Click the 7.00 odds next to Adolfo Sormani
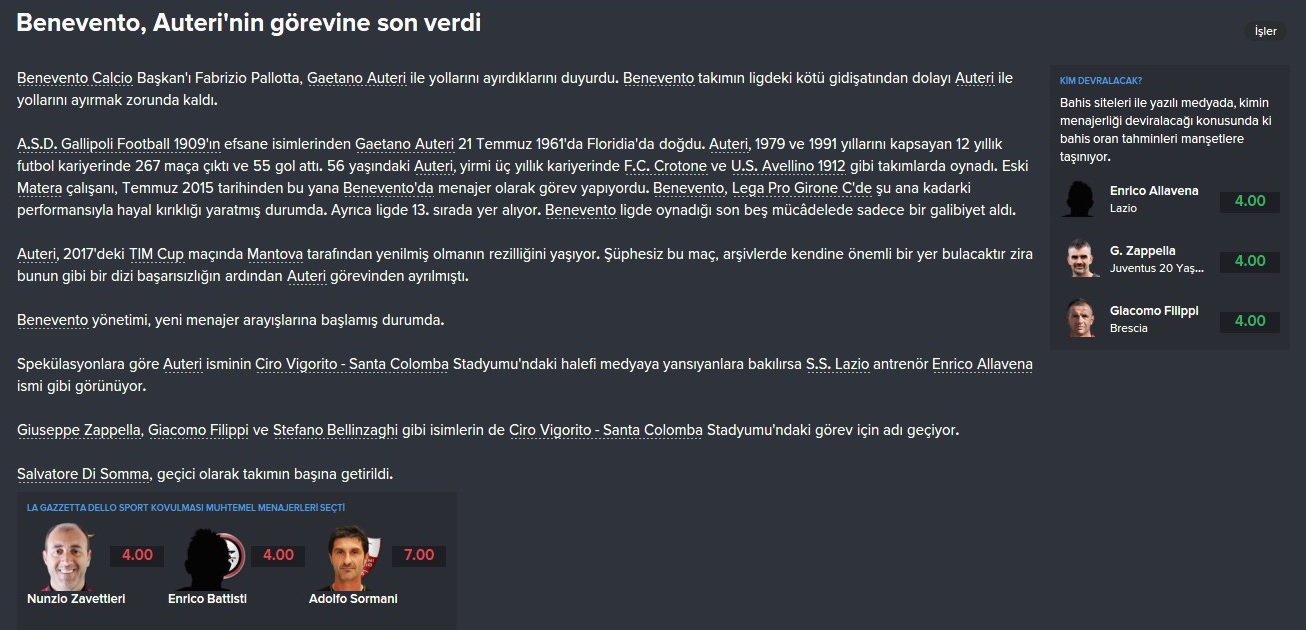 (x=419, y=555)
